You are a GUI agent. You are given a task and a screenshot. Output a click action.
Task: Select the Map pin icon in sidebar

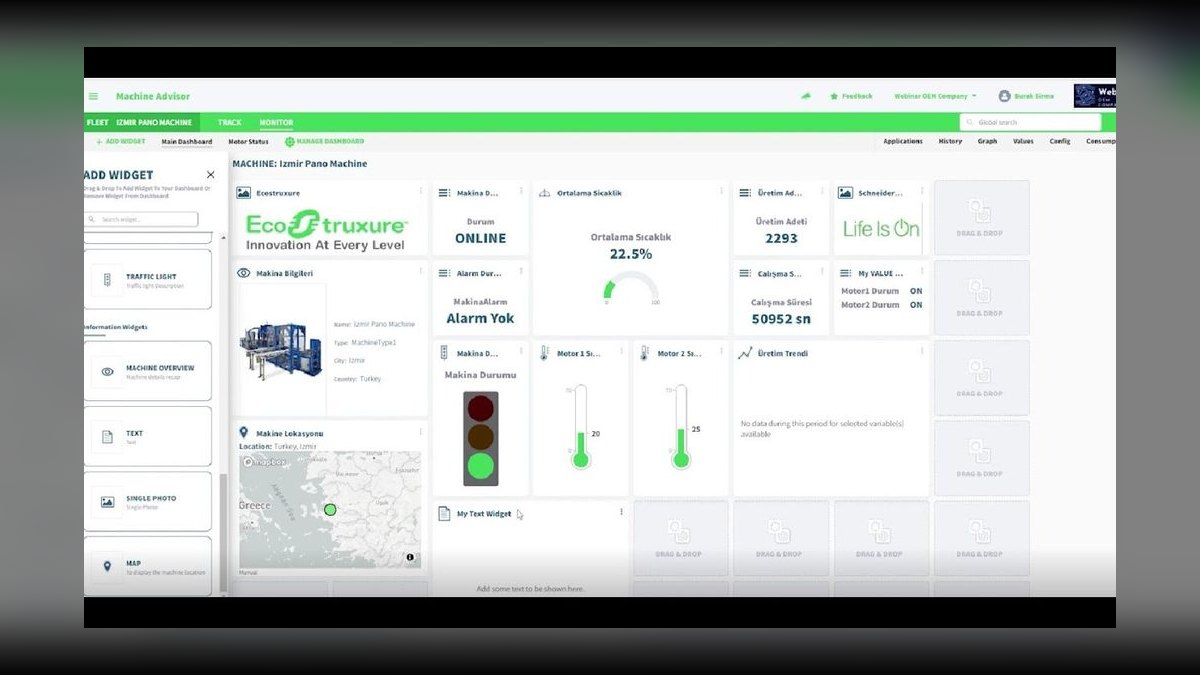click(x=108, y=567)
